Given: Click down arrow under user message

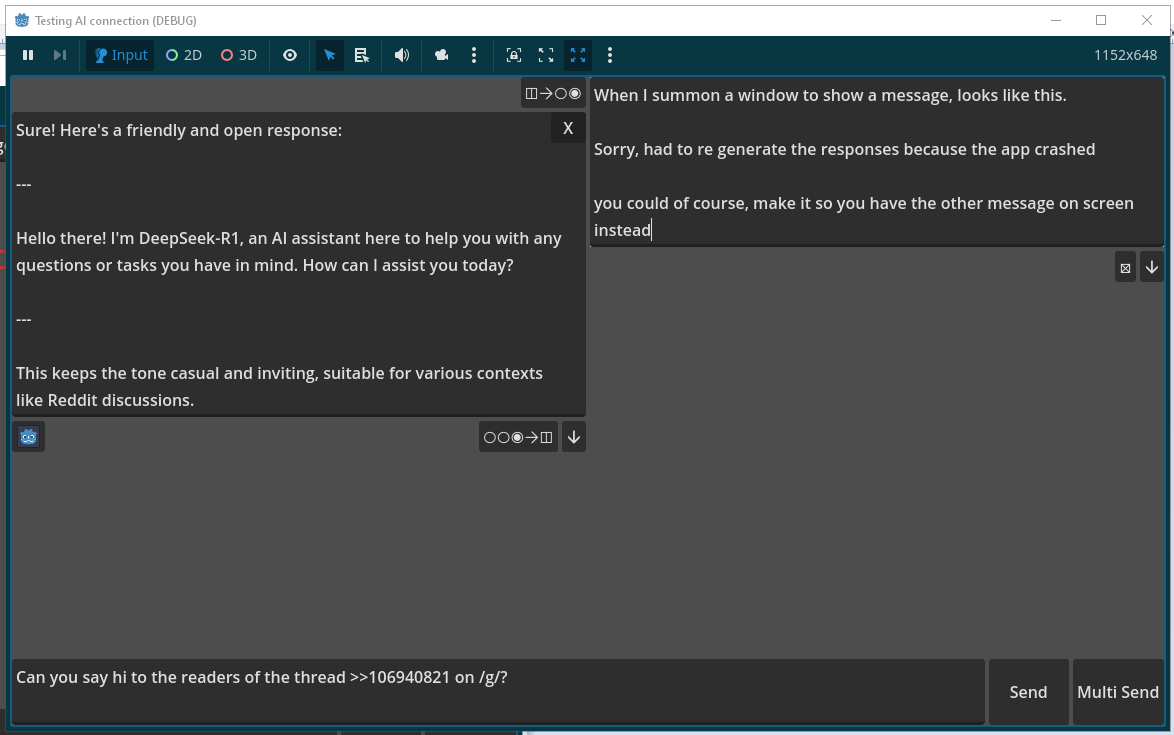Looking at the screenshot, I should click(x=1152, y=267).
